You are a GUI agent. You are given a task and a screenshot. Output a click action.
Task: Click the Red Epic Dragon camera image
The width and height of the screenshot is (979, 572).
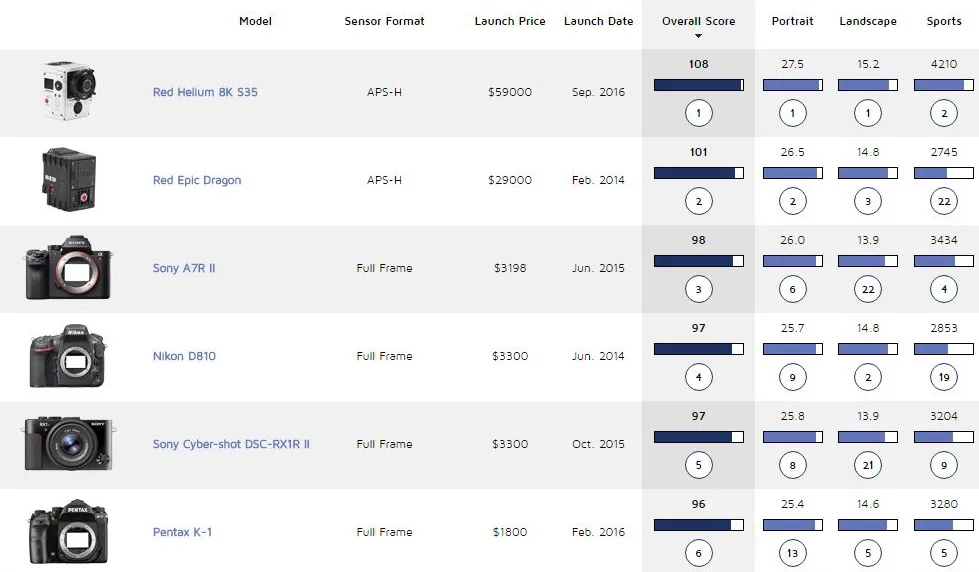(69, 180)
